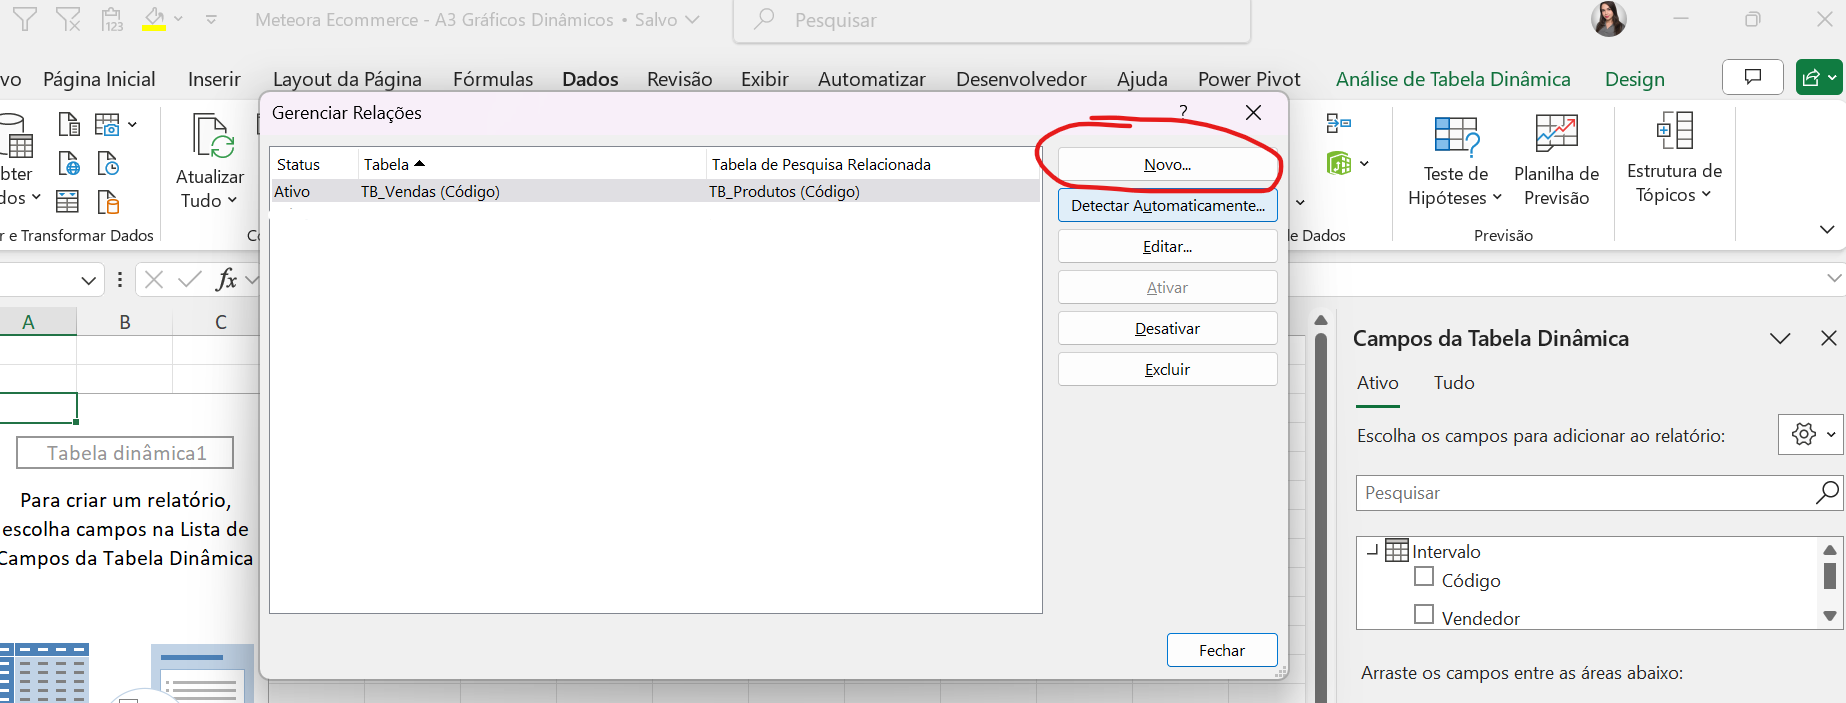
Task: Click the Editar... button
Action: (1167, 246)
